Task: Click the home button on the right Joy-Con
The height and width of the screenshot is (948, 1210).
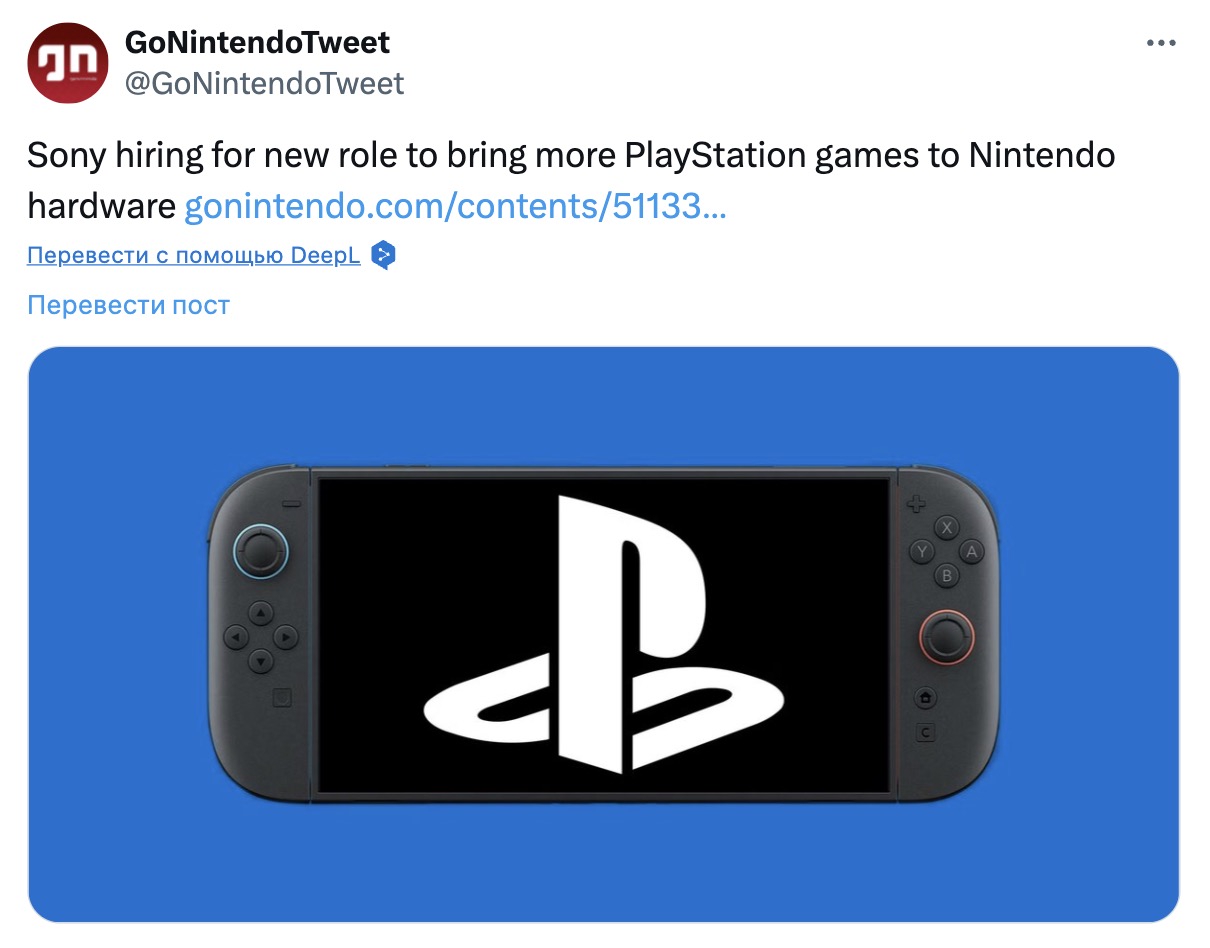Action: tap(926, 697)
